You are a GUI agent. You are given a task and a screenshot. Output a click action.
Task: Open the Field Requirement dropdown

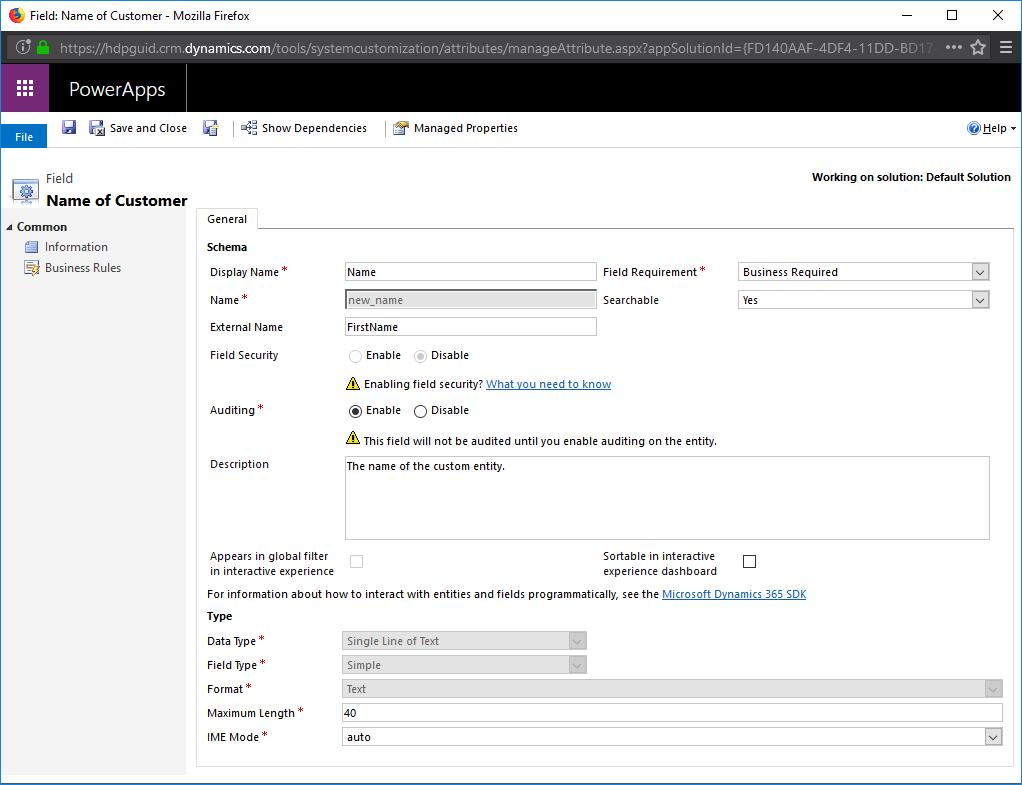pyautogui.click(x=979, y=271)
